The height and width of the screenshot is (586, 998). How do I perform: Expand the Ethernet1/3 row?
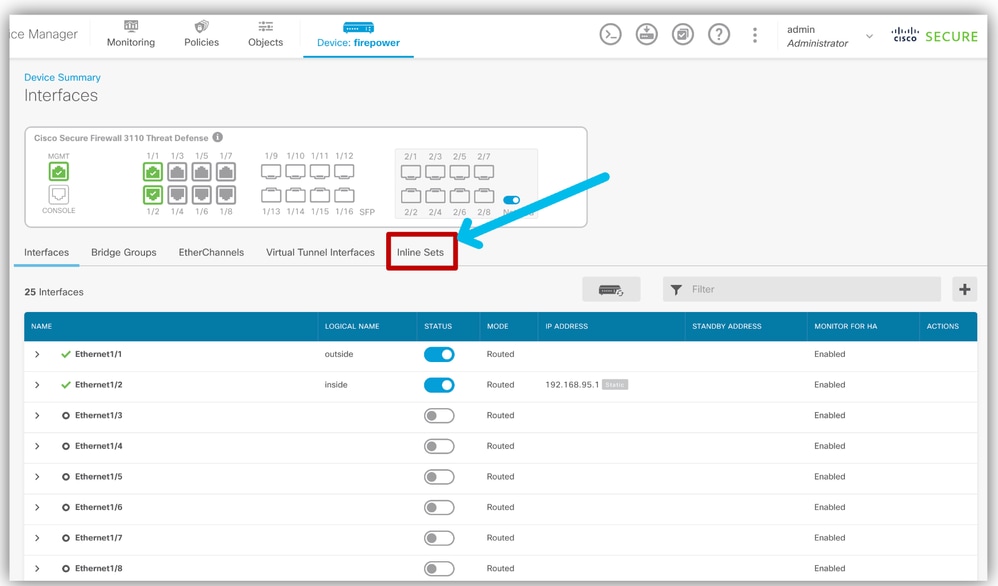pyautogui.click(x=37, y=415)
